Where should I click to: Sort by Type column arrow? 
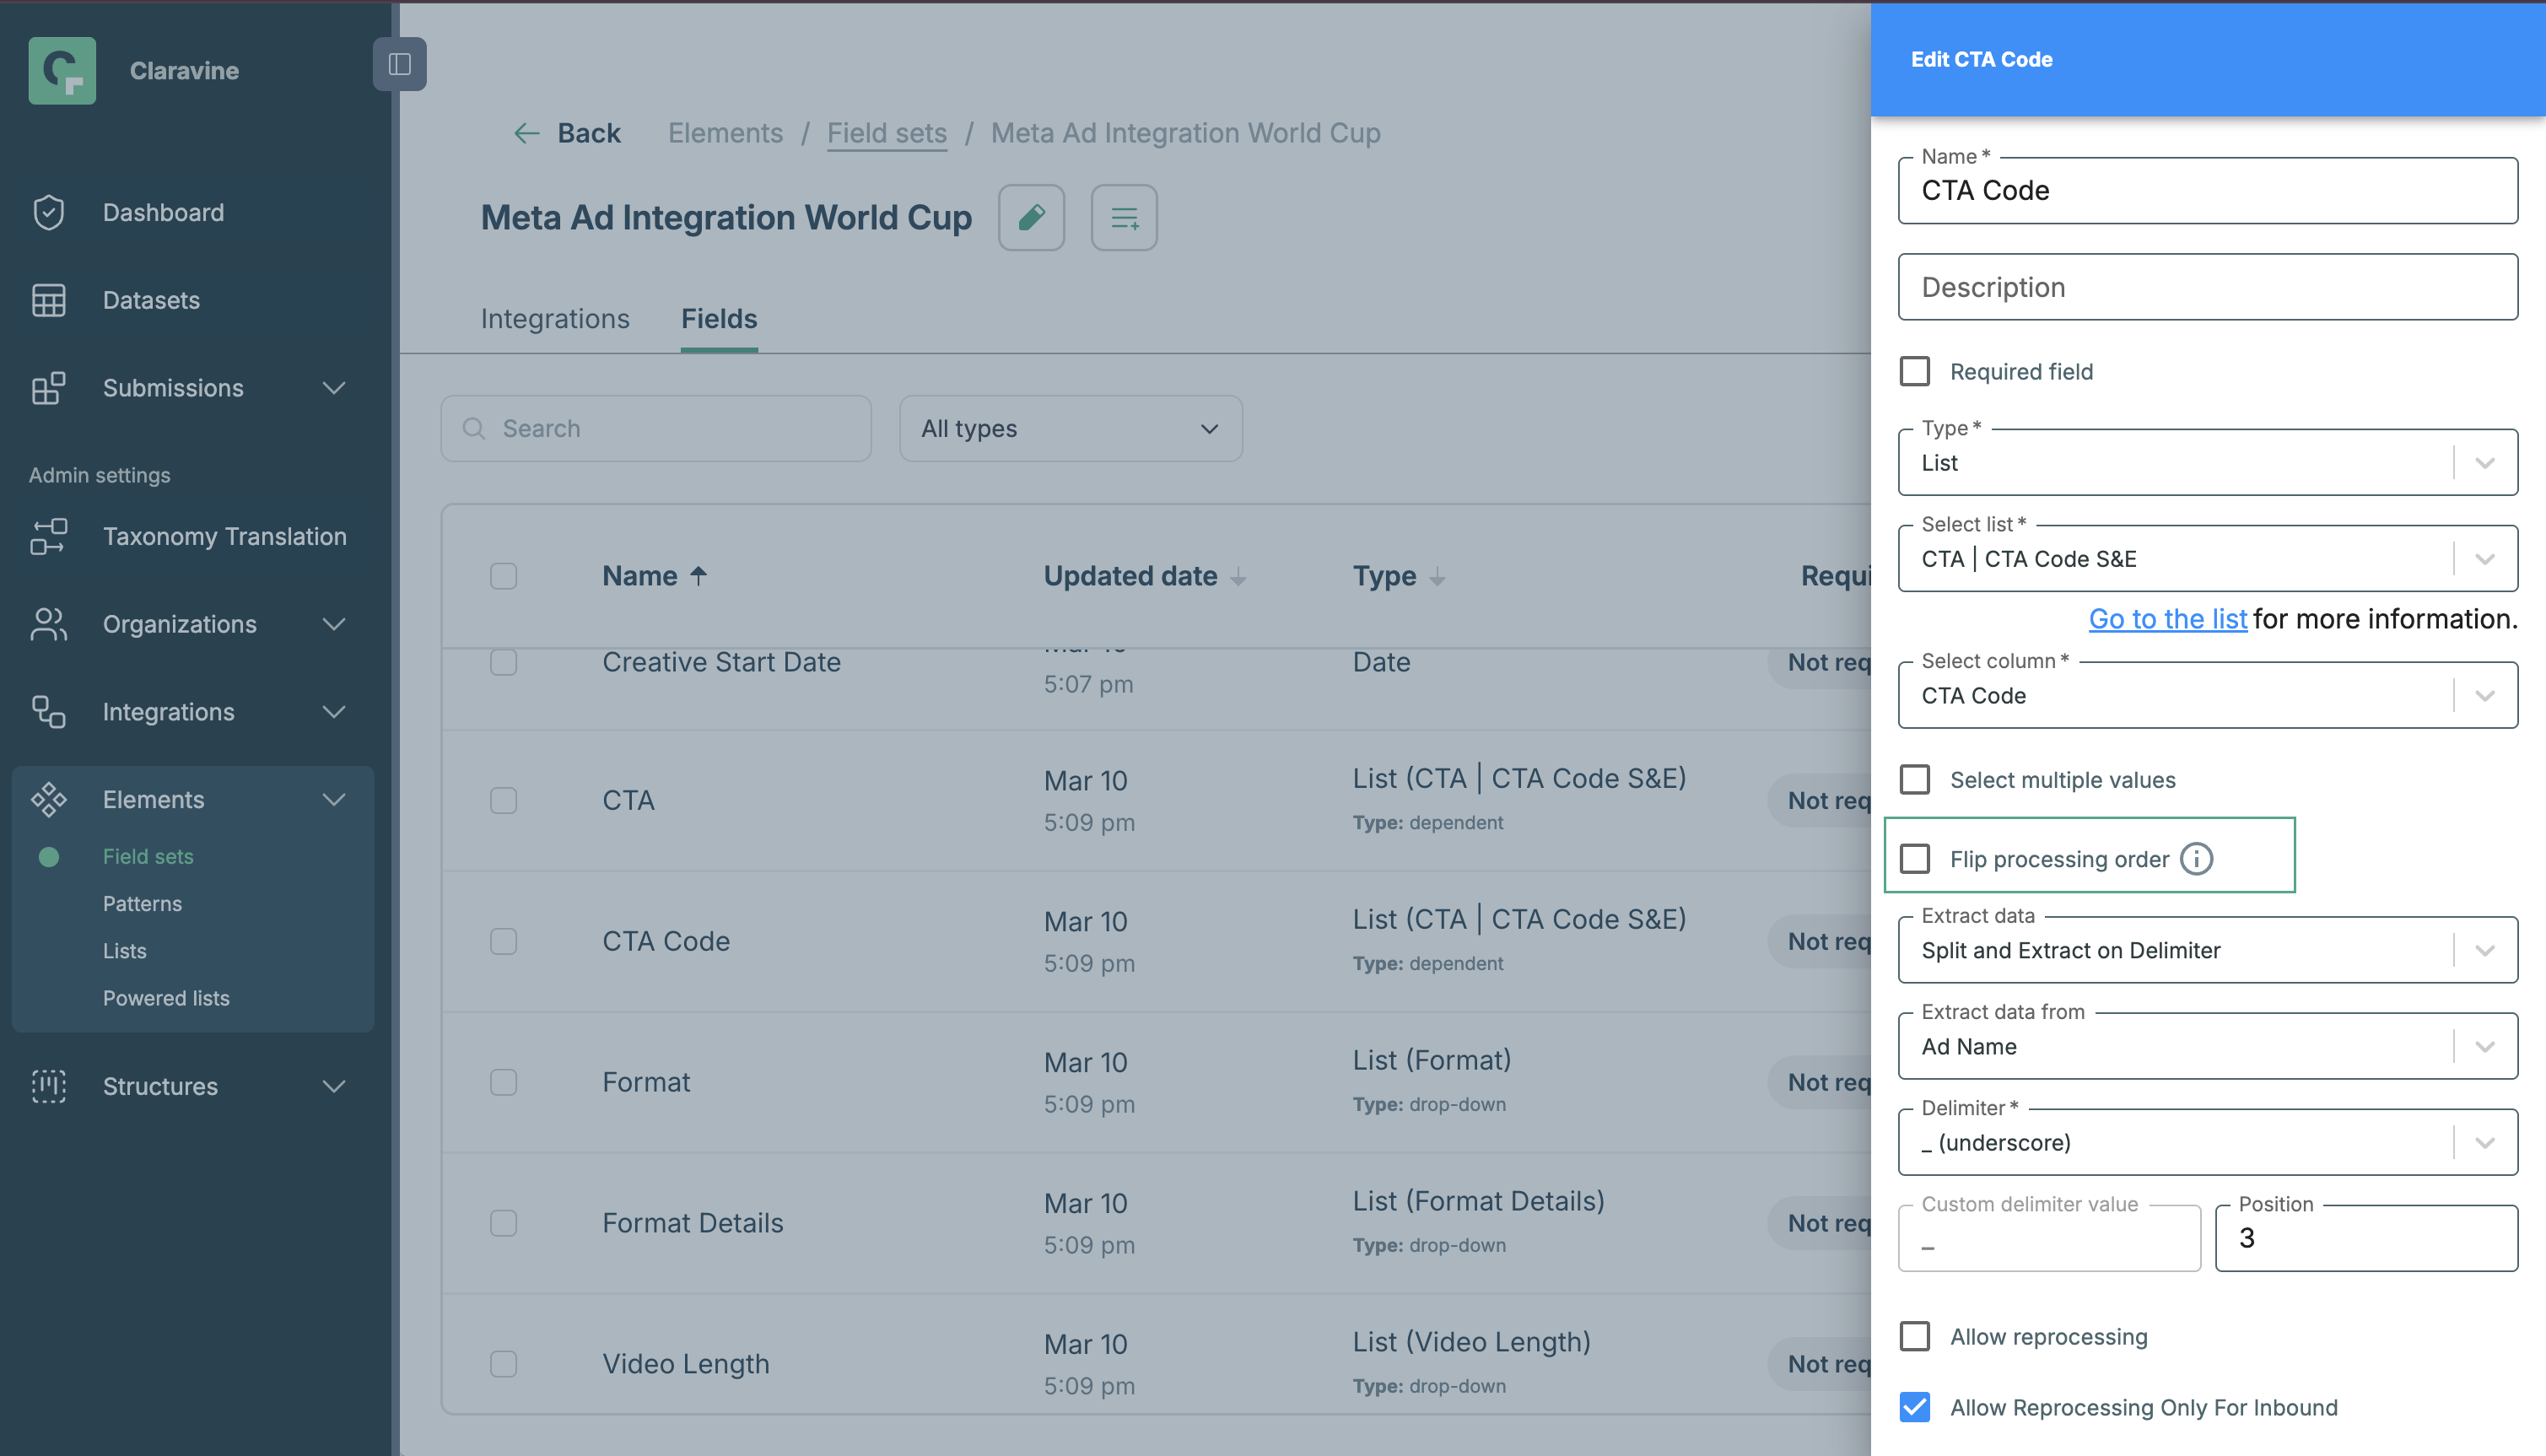pyautogui.click(x=1437, y=577)
